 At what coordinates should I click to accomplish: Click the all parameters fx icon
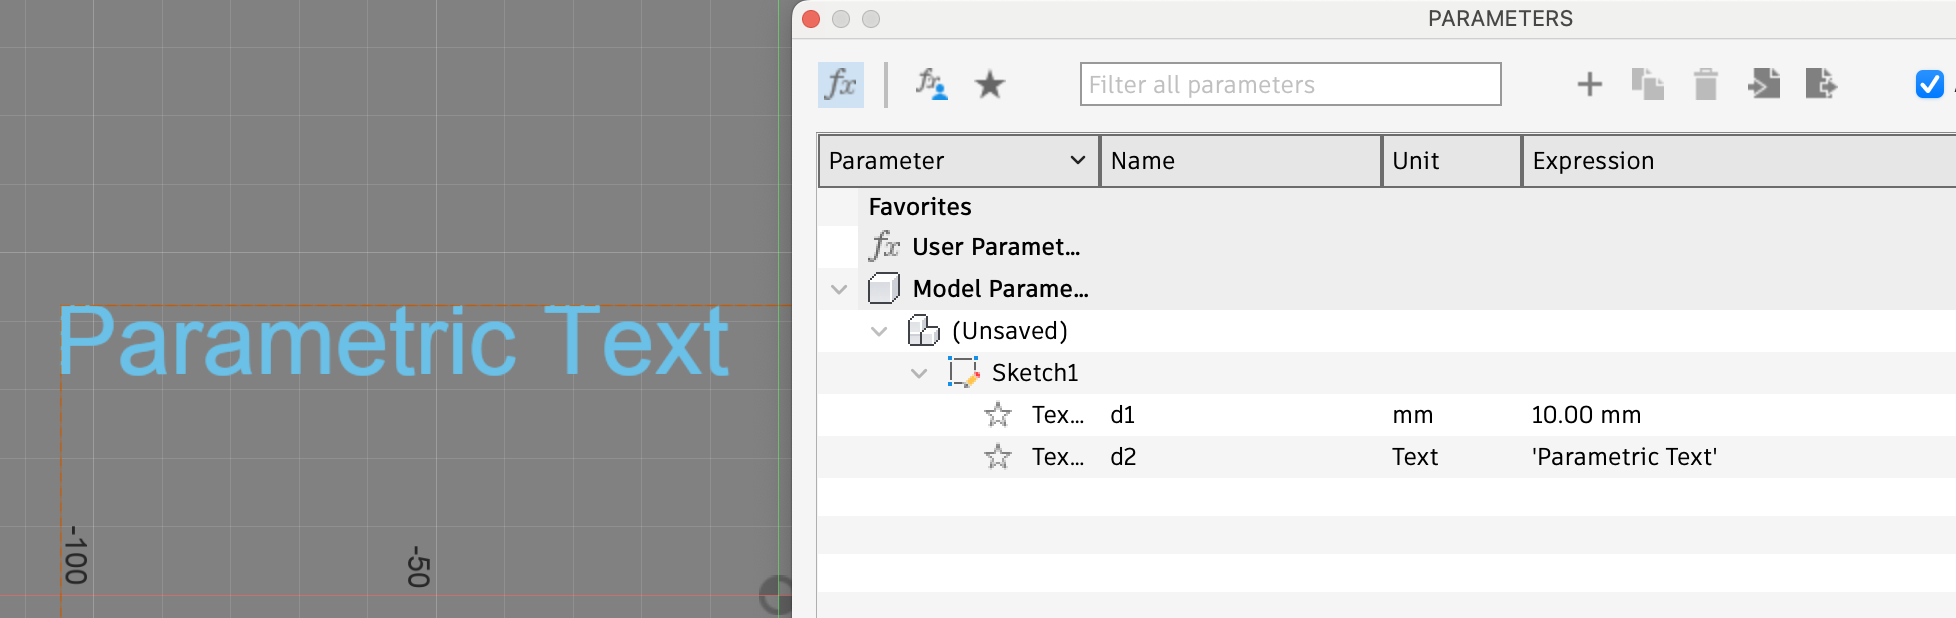click(841, 85)
